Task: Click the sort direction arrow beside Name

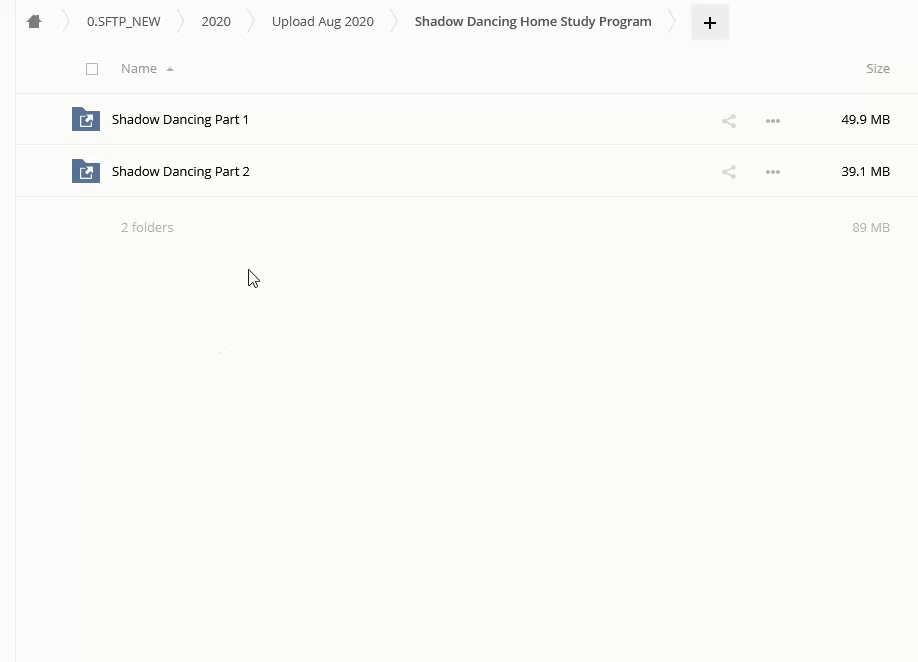Action: click(x=170, y=69)
